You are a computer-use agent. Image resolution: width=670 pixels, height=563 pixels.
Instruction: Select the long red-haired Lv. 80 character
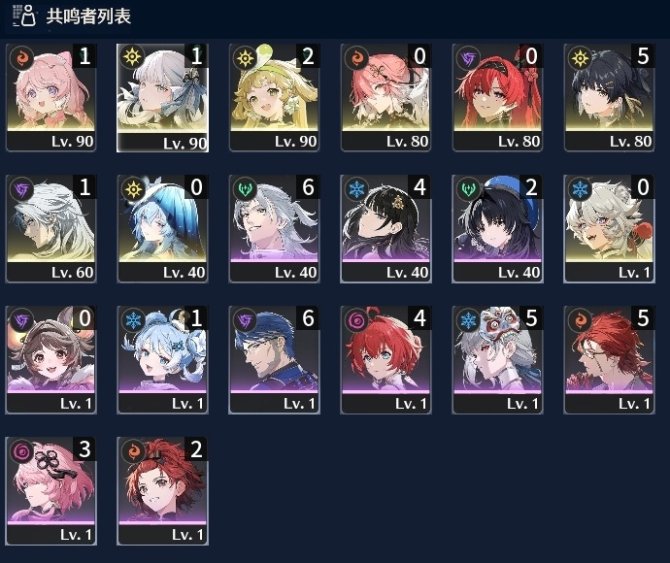pos(497,97)
